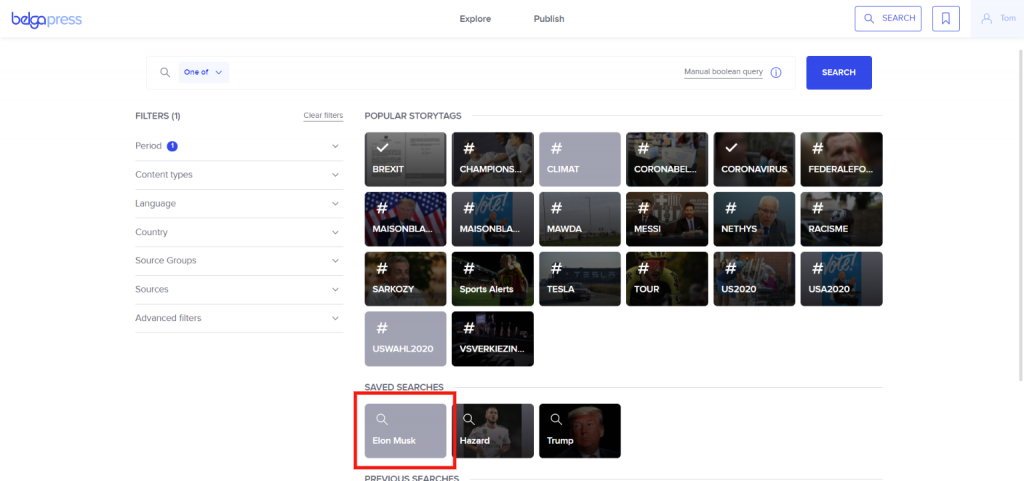Deselect the checked BREXIT storytag
The width and height of the screenshot is (1024, 481).
coord(406,159)
